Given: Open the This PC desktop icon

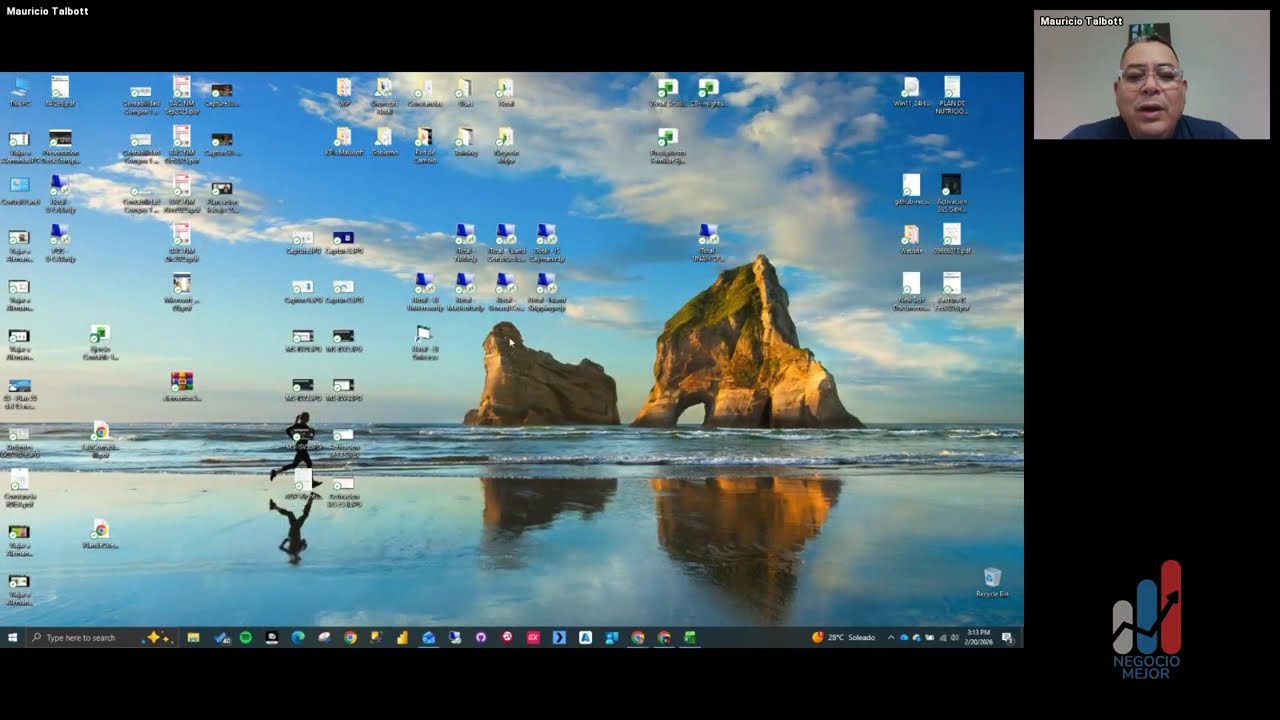Looking at the screenshot, I should [19, 91].
